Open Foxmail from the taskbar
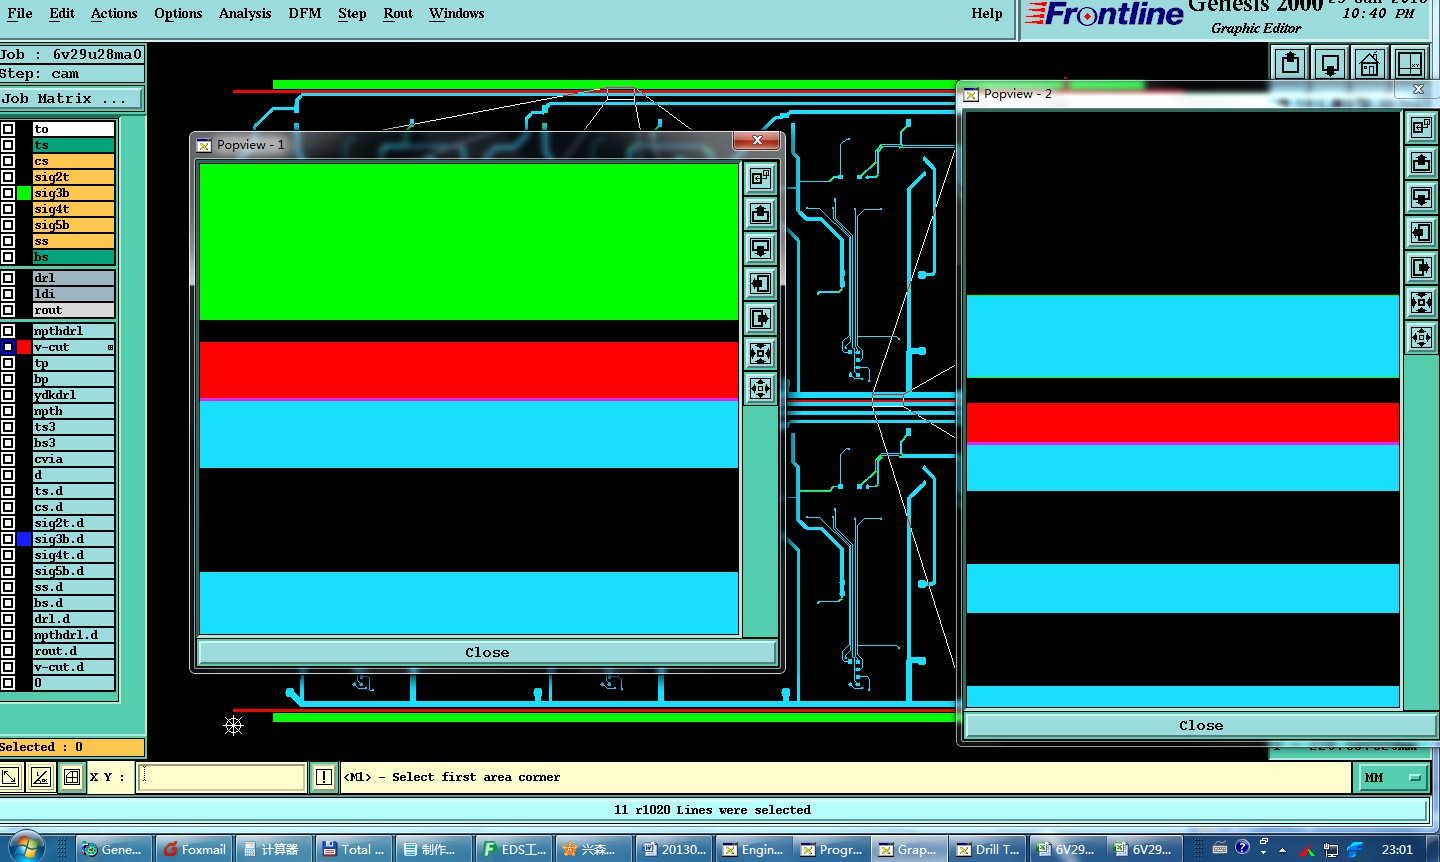The height and width of the screenshot is (862, 1440). point(194,849)
